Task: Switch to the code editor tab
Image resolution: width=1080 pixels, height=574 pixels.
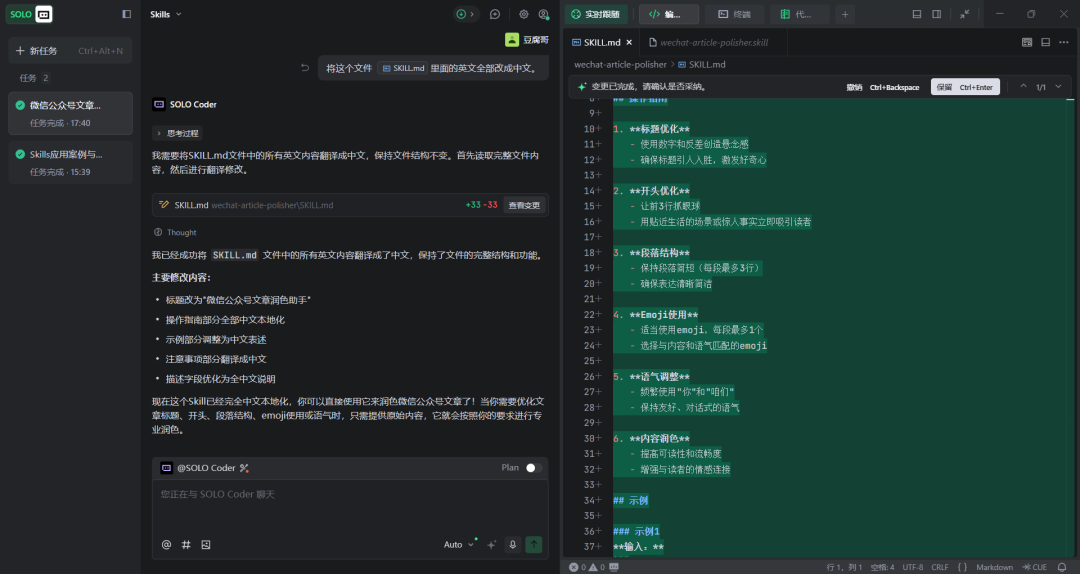Action: point(669,14)
